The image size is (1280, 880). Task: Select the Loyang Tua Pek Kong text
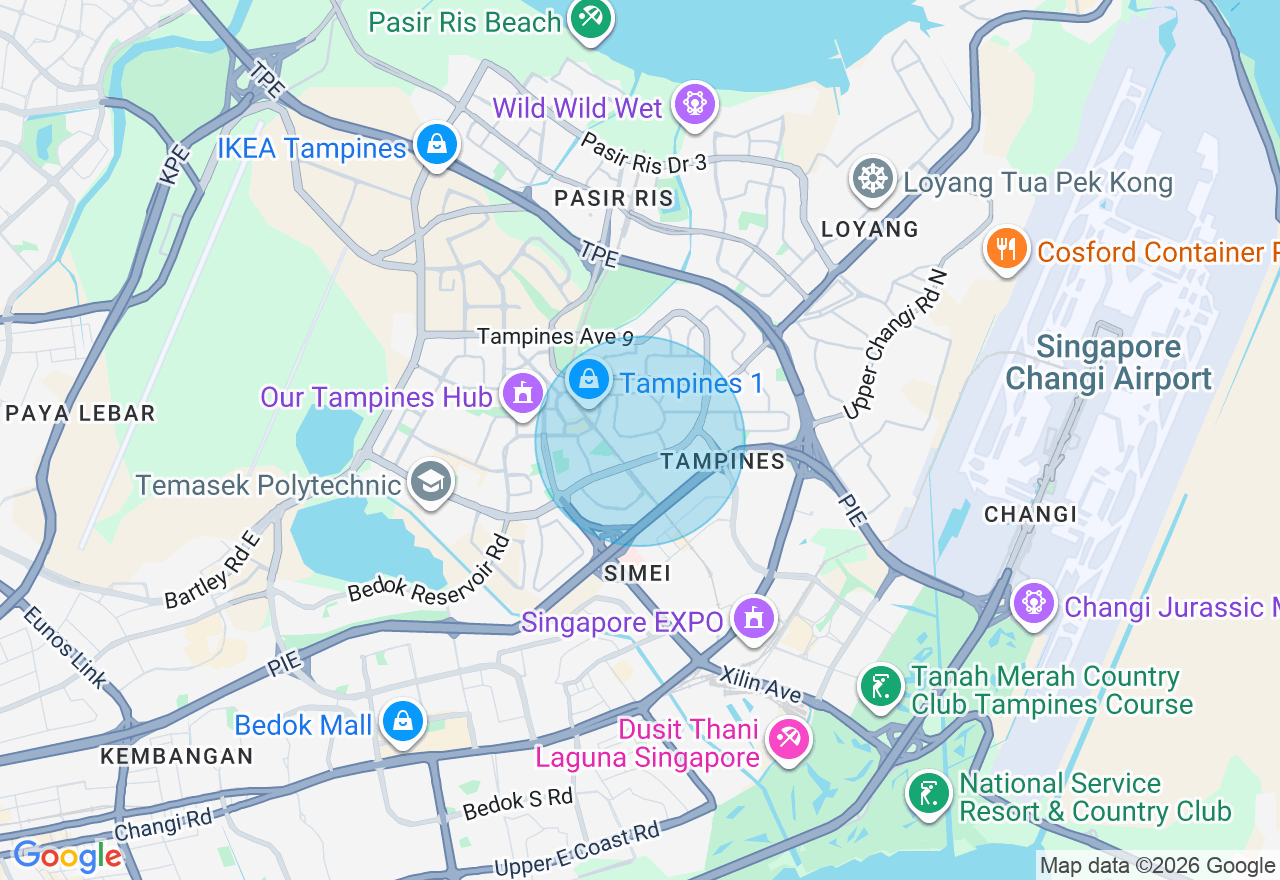click(1038, 183)
